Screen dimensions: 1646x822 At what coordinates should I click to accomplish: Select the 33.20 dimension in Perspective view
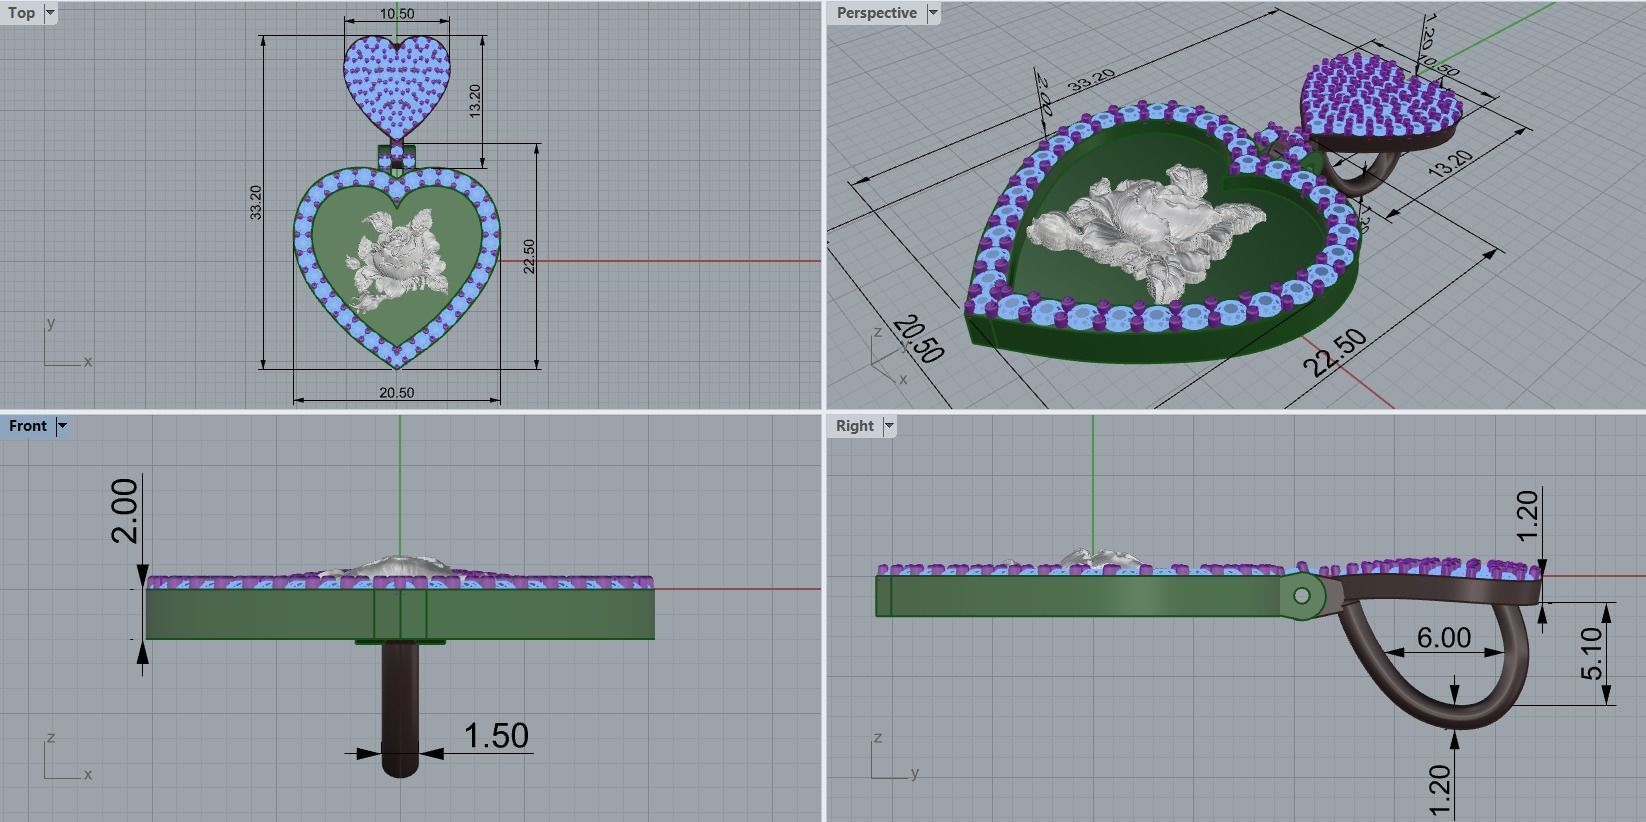(1091, 80)
